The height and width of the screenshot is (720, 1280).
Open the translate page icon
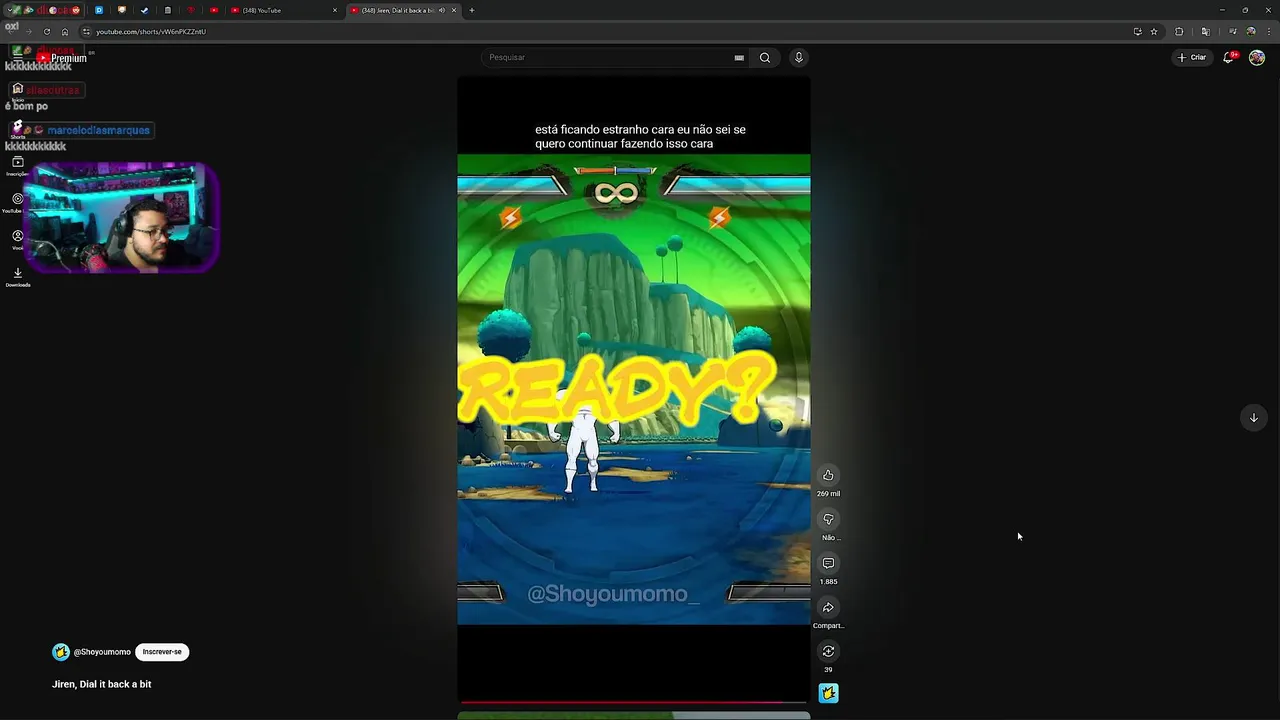[1205, 31]
